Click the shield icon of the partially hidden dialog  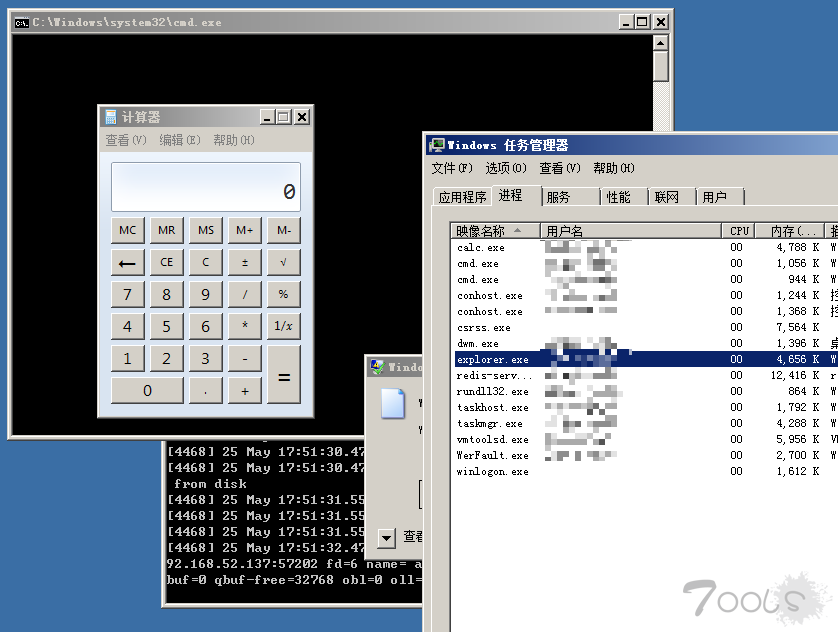tap(377, 366)
